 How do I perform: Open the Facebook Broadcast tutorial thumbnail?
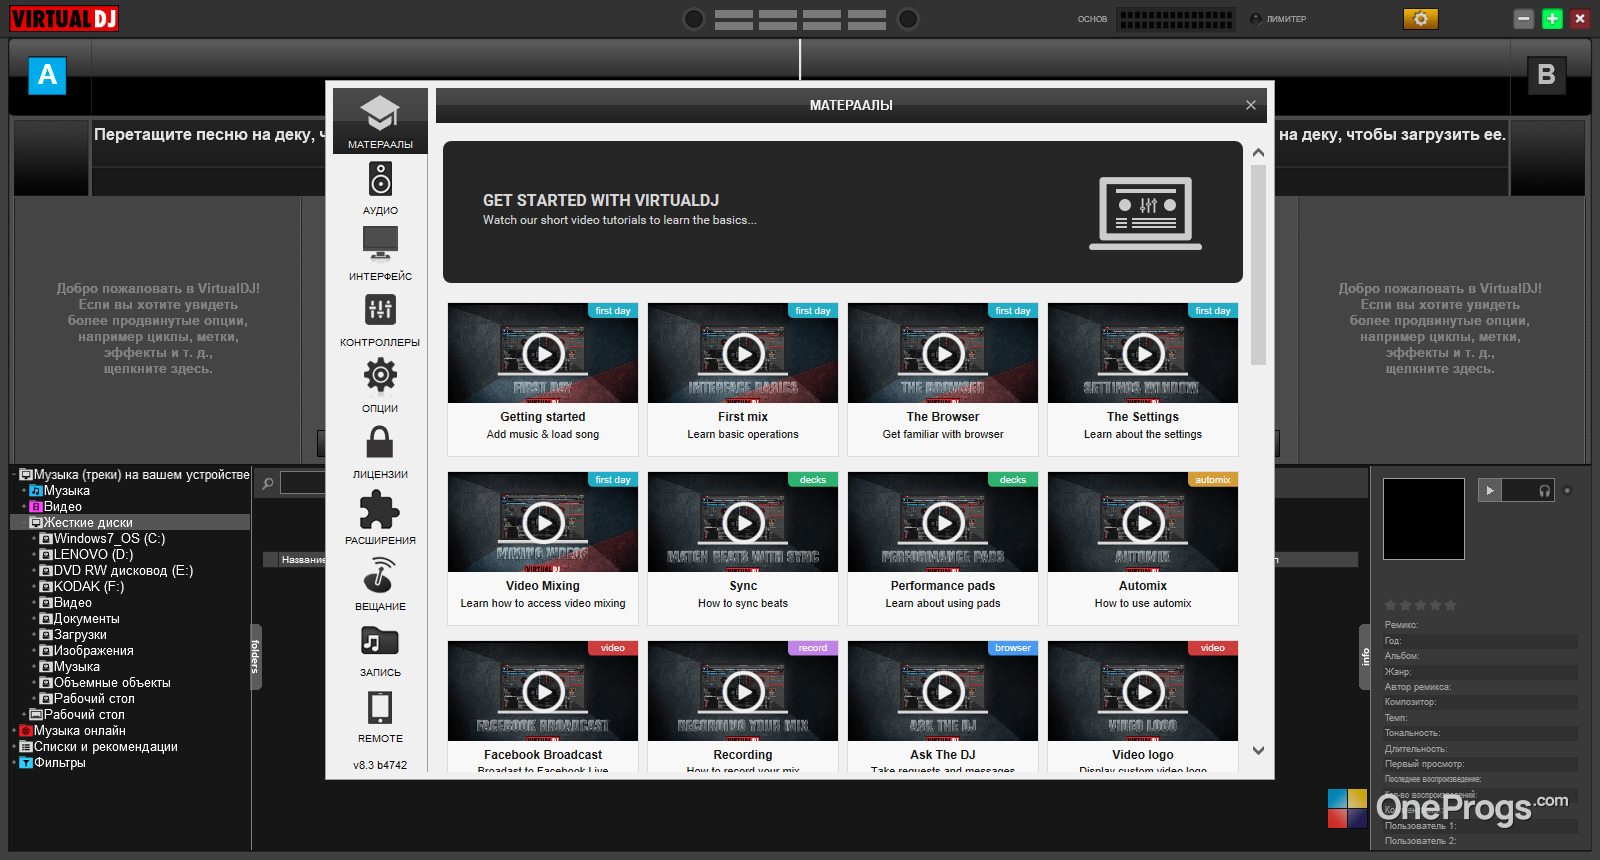[543, 691]
